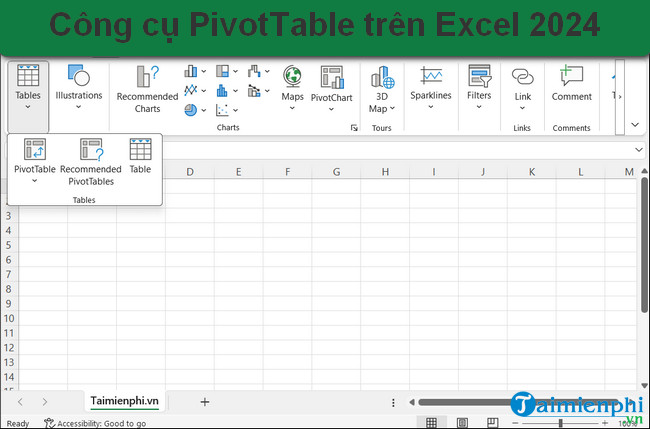This screenshot has height=429, width=650.
Task: Open the Filters group
Action: pyautogui.click(x=479, y=88)
